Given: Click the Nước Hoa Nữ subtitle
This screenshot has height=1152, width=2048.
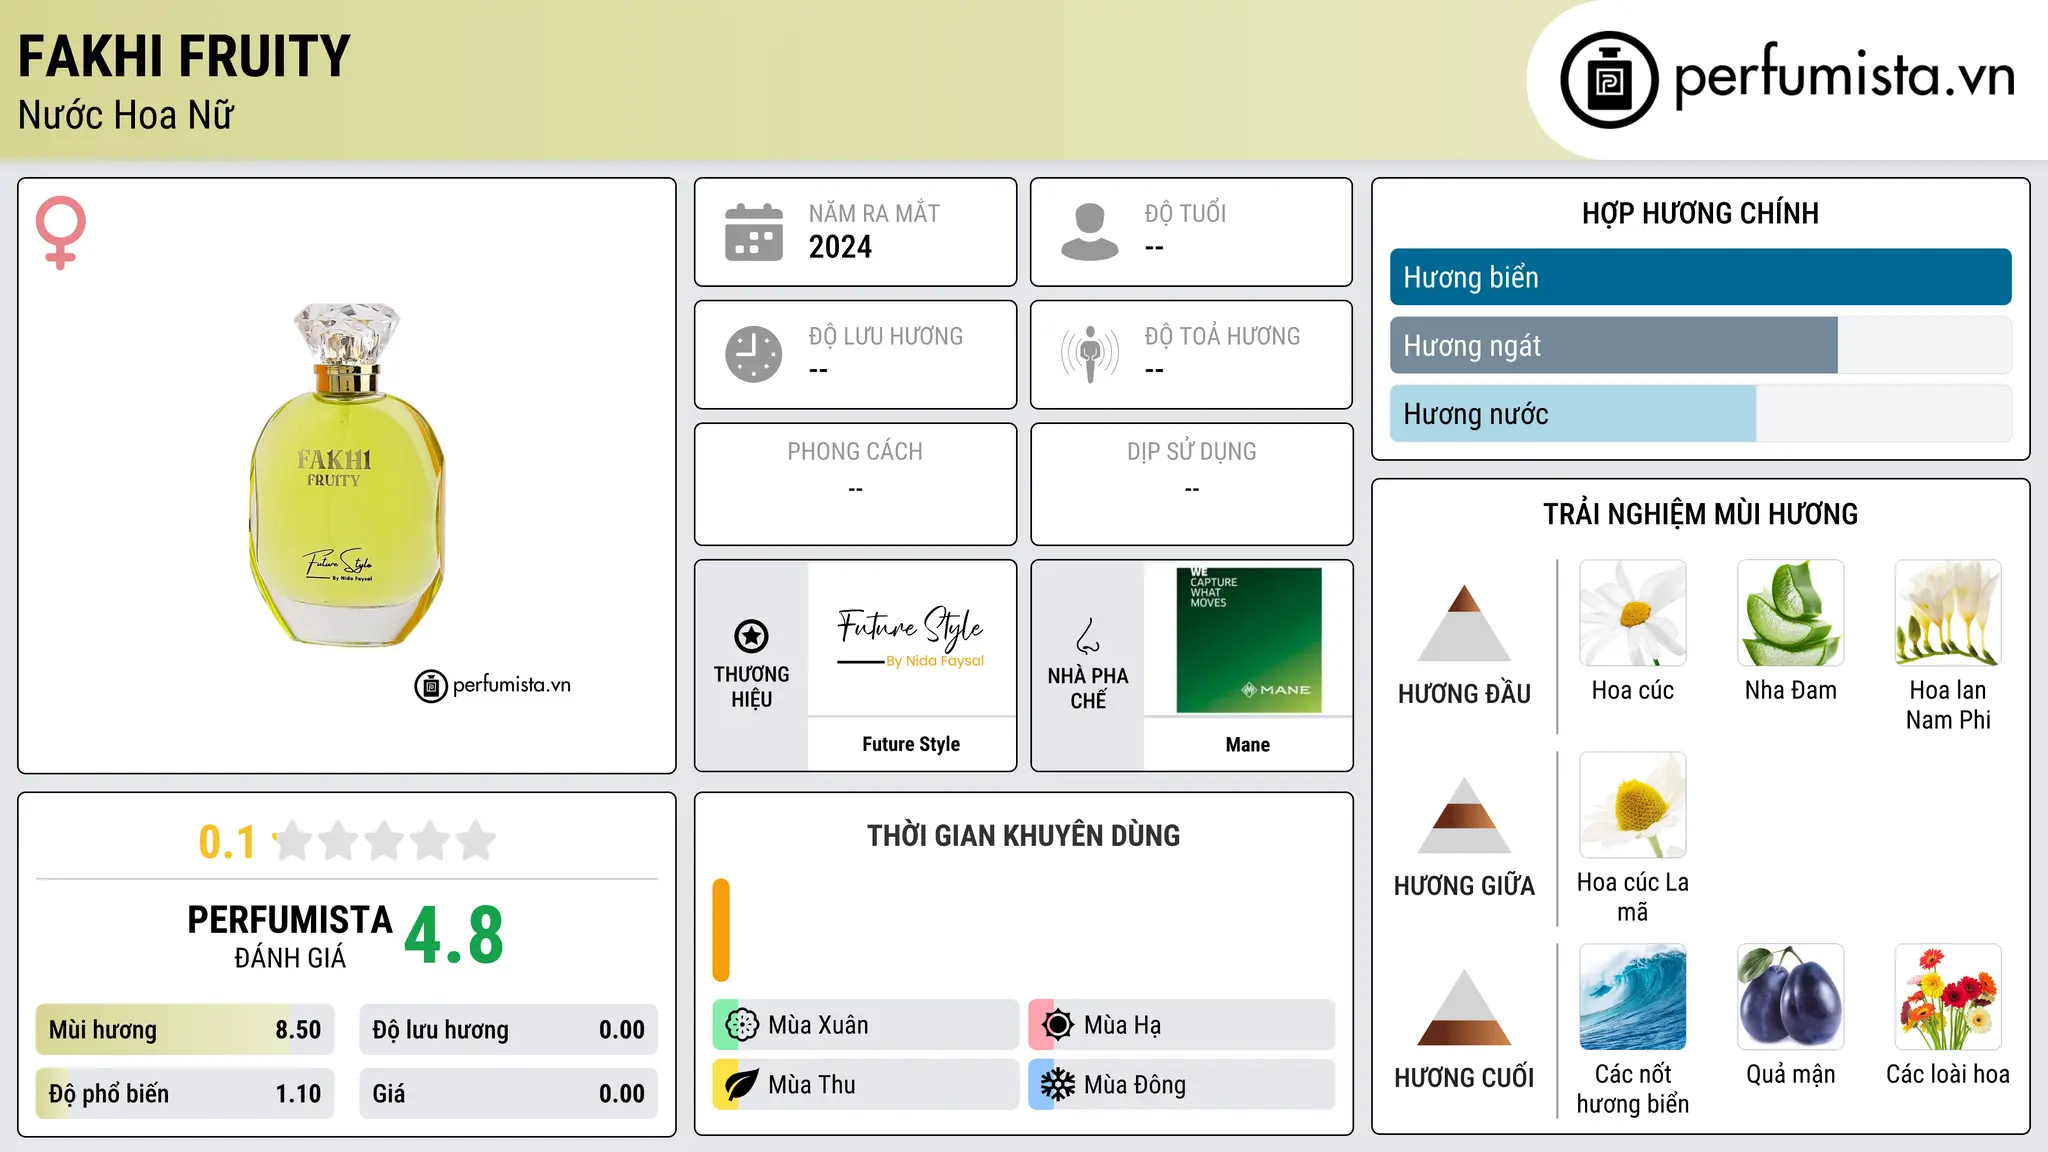Looking at the screenshot, I should point(126,115).
